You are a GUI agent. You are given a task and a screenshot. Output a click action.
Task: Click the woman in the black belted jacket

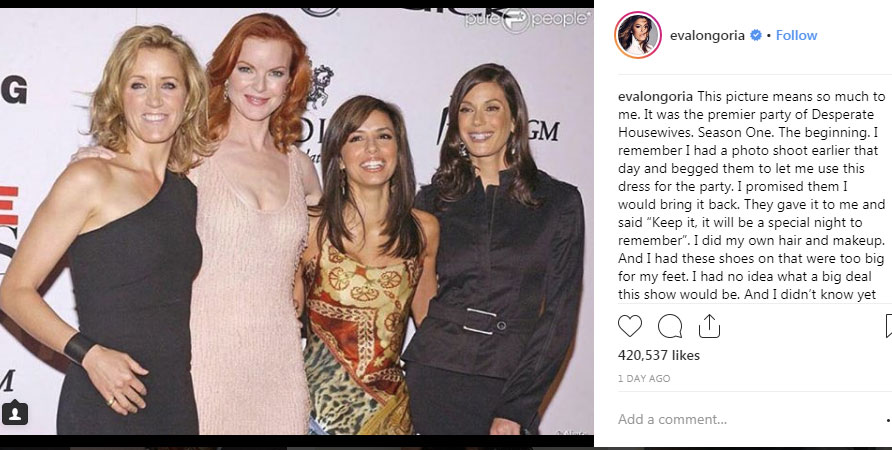tap(494, 250)
